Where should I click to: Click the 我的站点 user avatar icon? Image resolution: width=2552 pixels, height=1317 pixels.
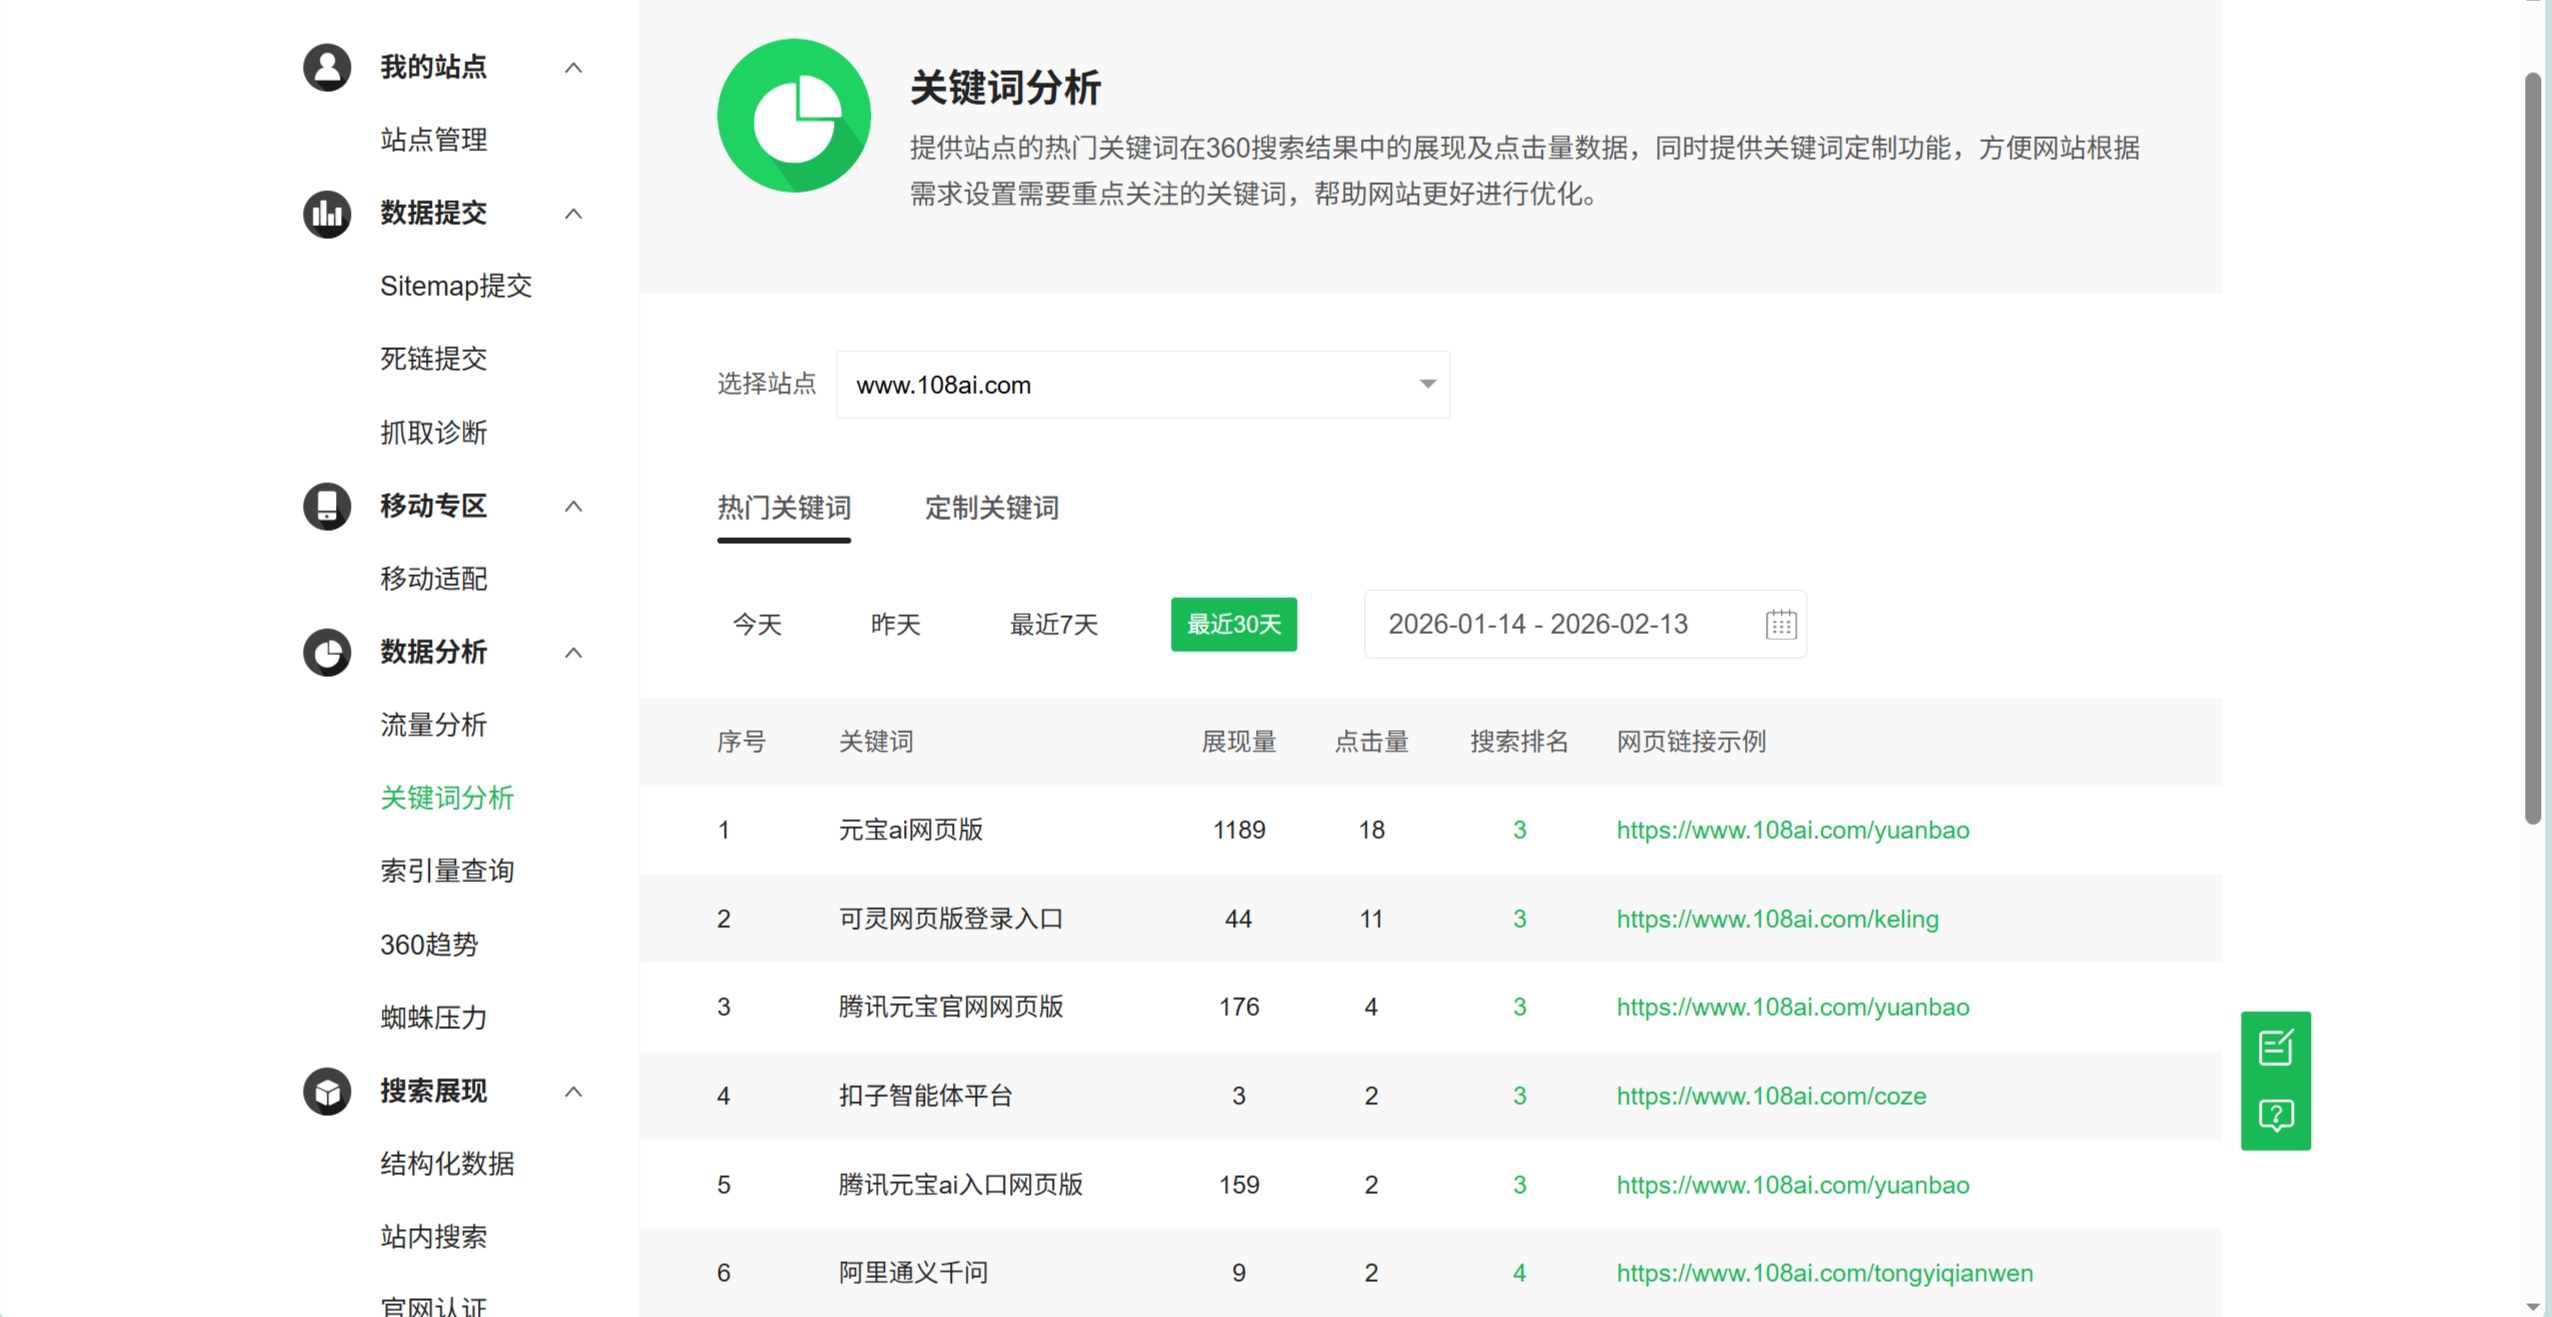(x=327, y=67)
